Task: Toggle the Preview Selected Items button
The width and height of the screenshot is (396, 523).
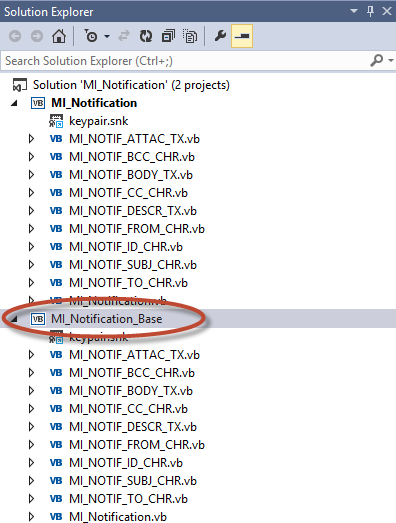Action: [x=242, y=36]
